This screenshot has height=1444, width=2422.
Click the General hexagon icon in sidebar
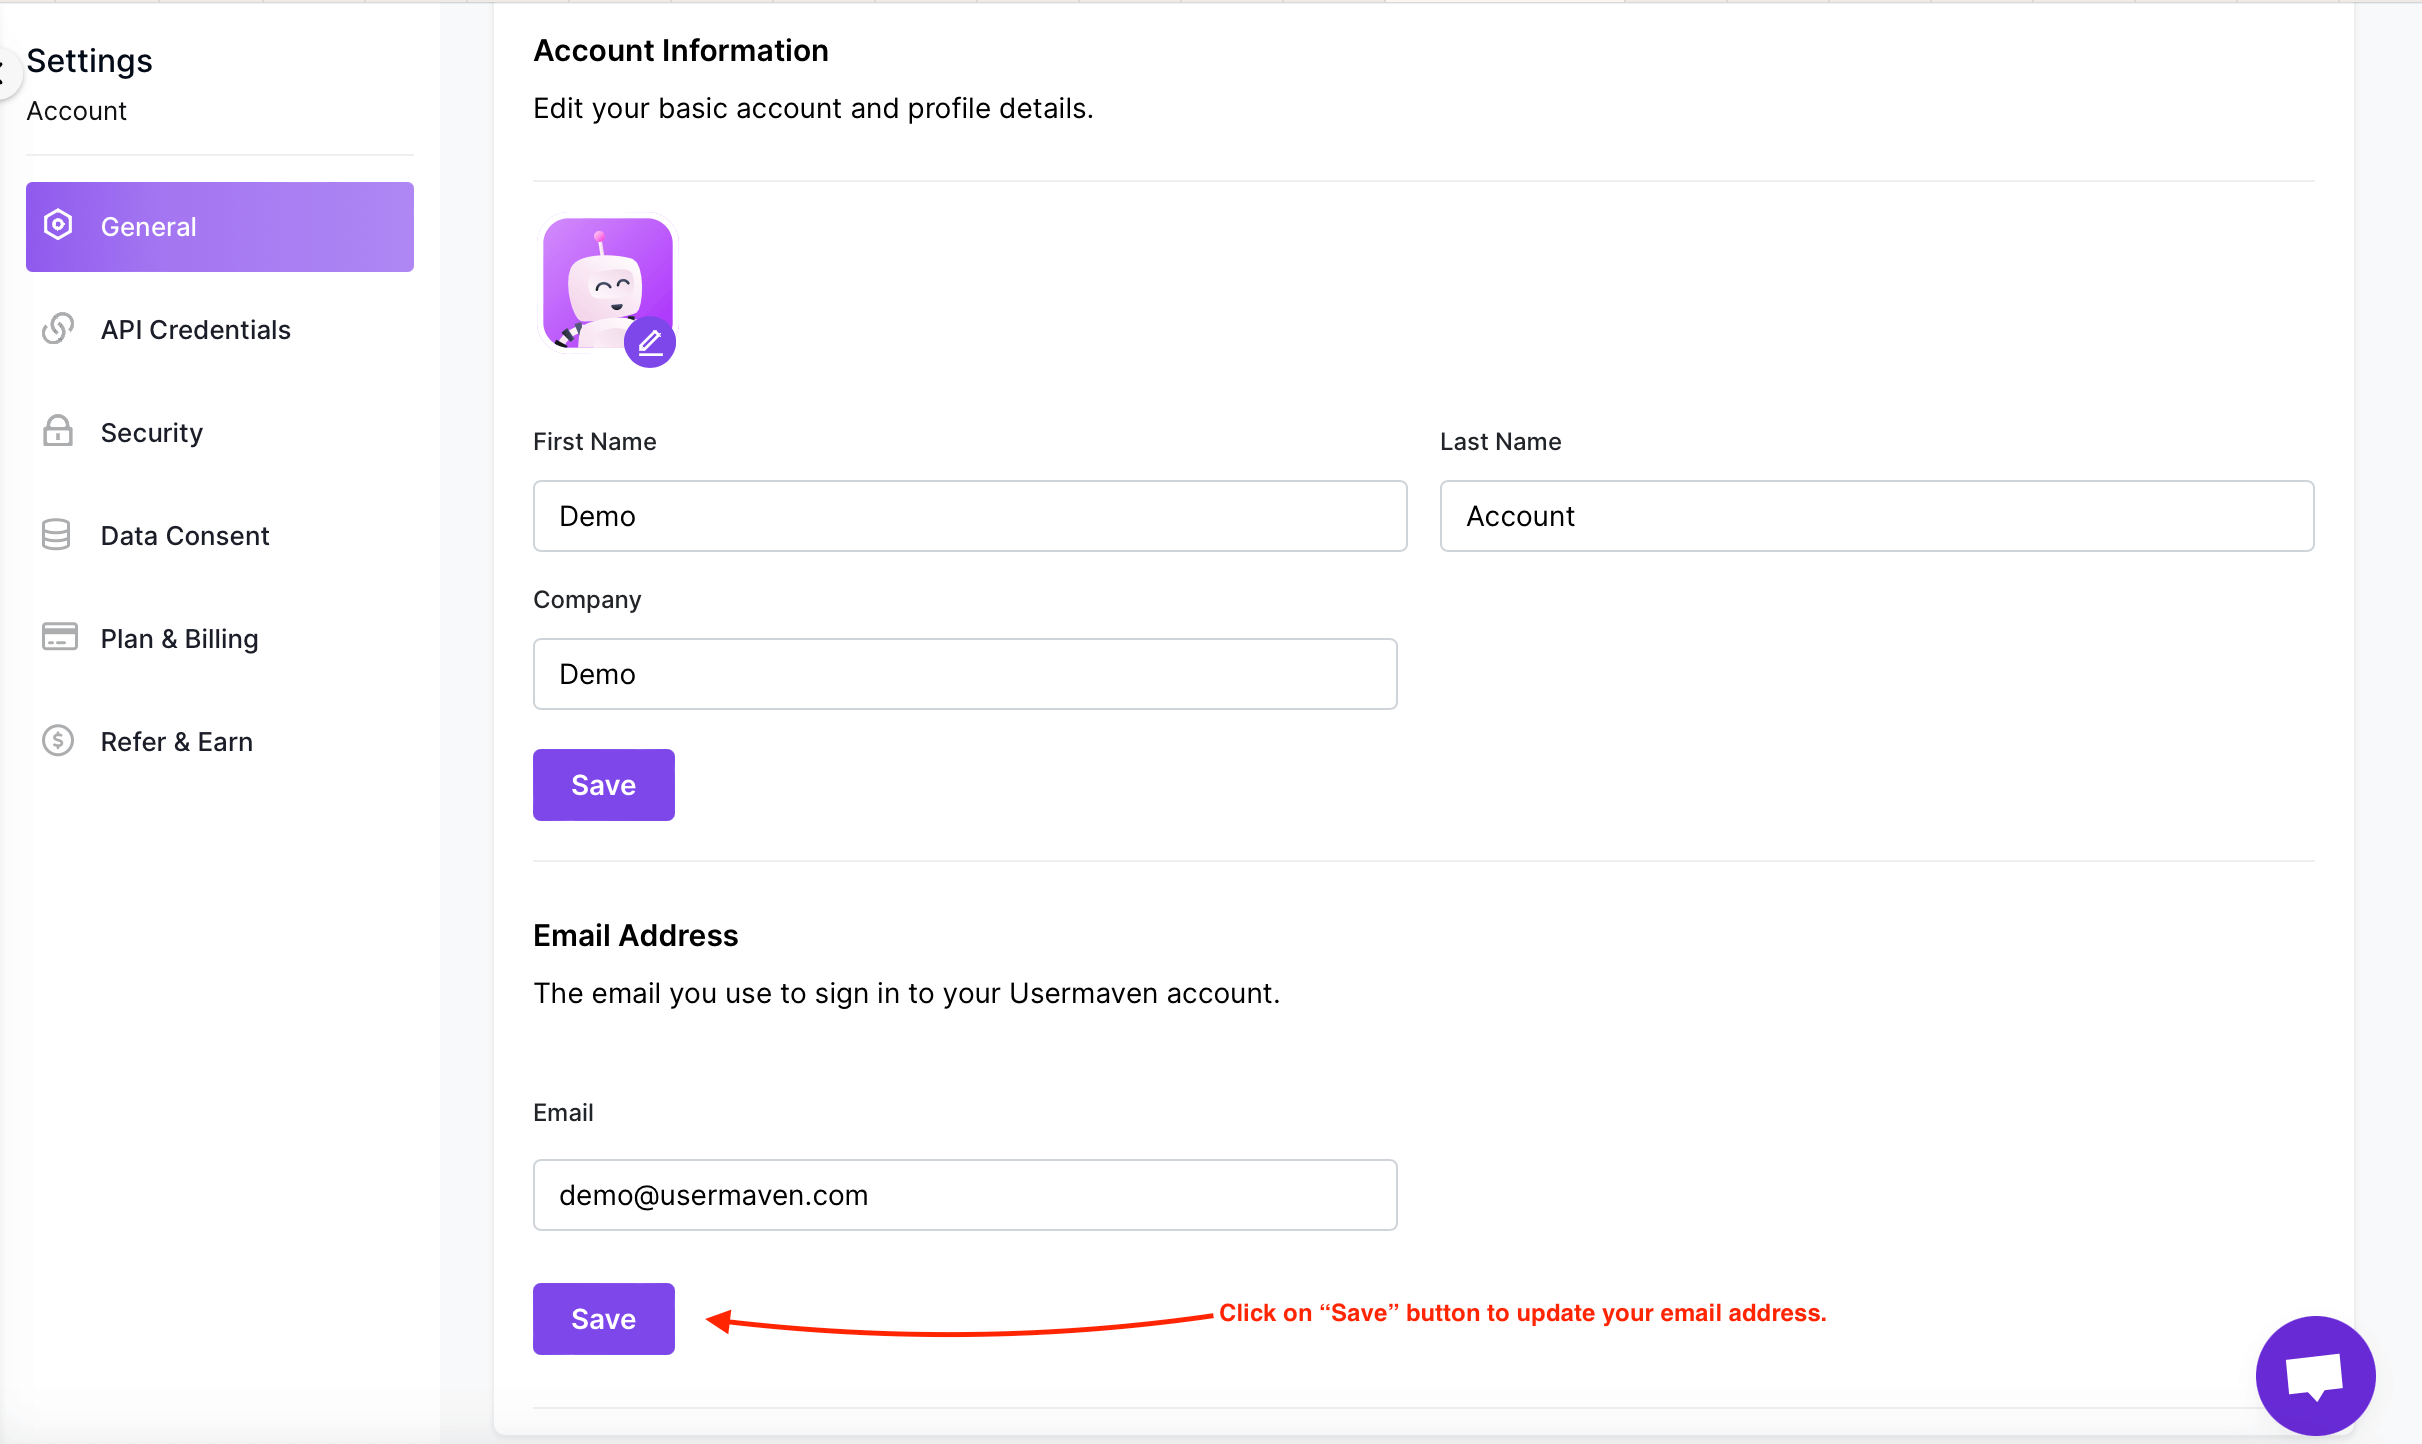point(58,226)
